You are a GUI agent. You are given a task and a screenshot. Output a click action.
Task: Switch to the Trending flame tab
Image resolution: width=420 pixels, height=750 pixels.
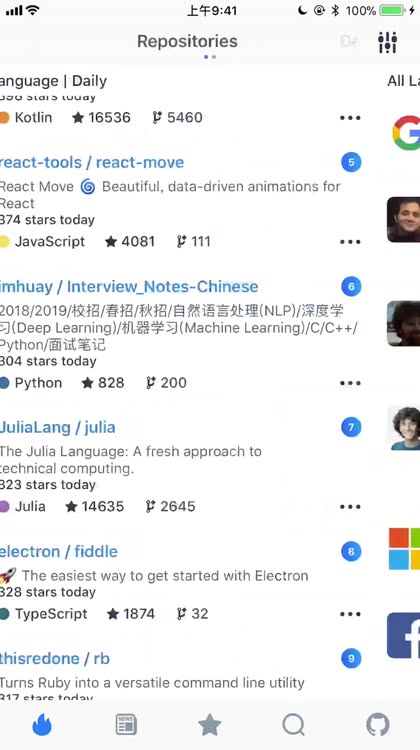click(x=42, y=725)
